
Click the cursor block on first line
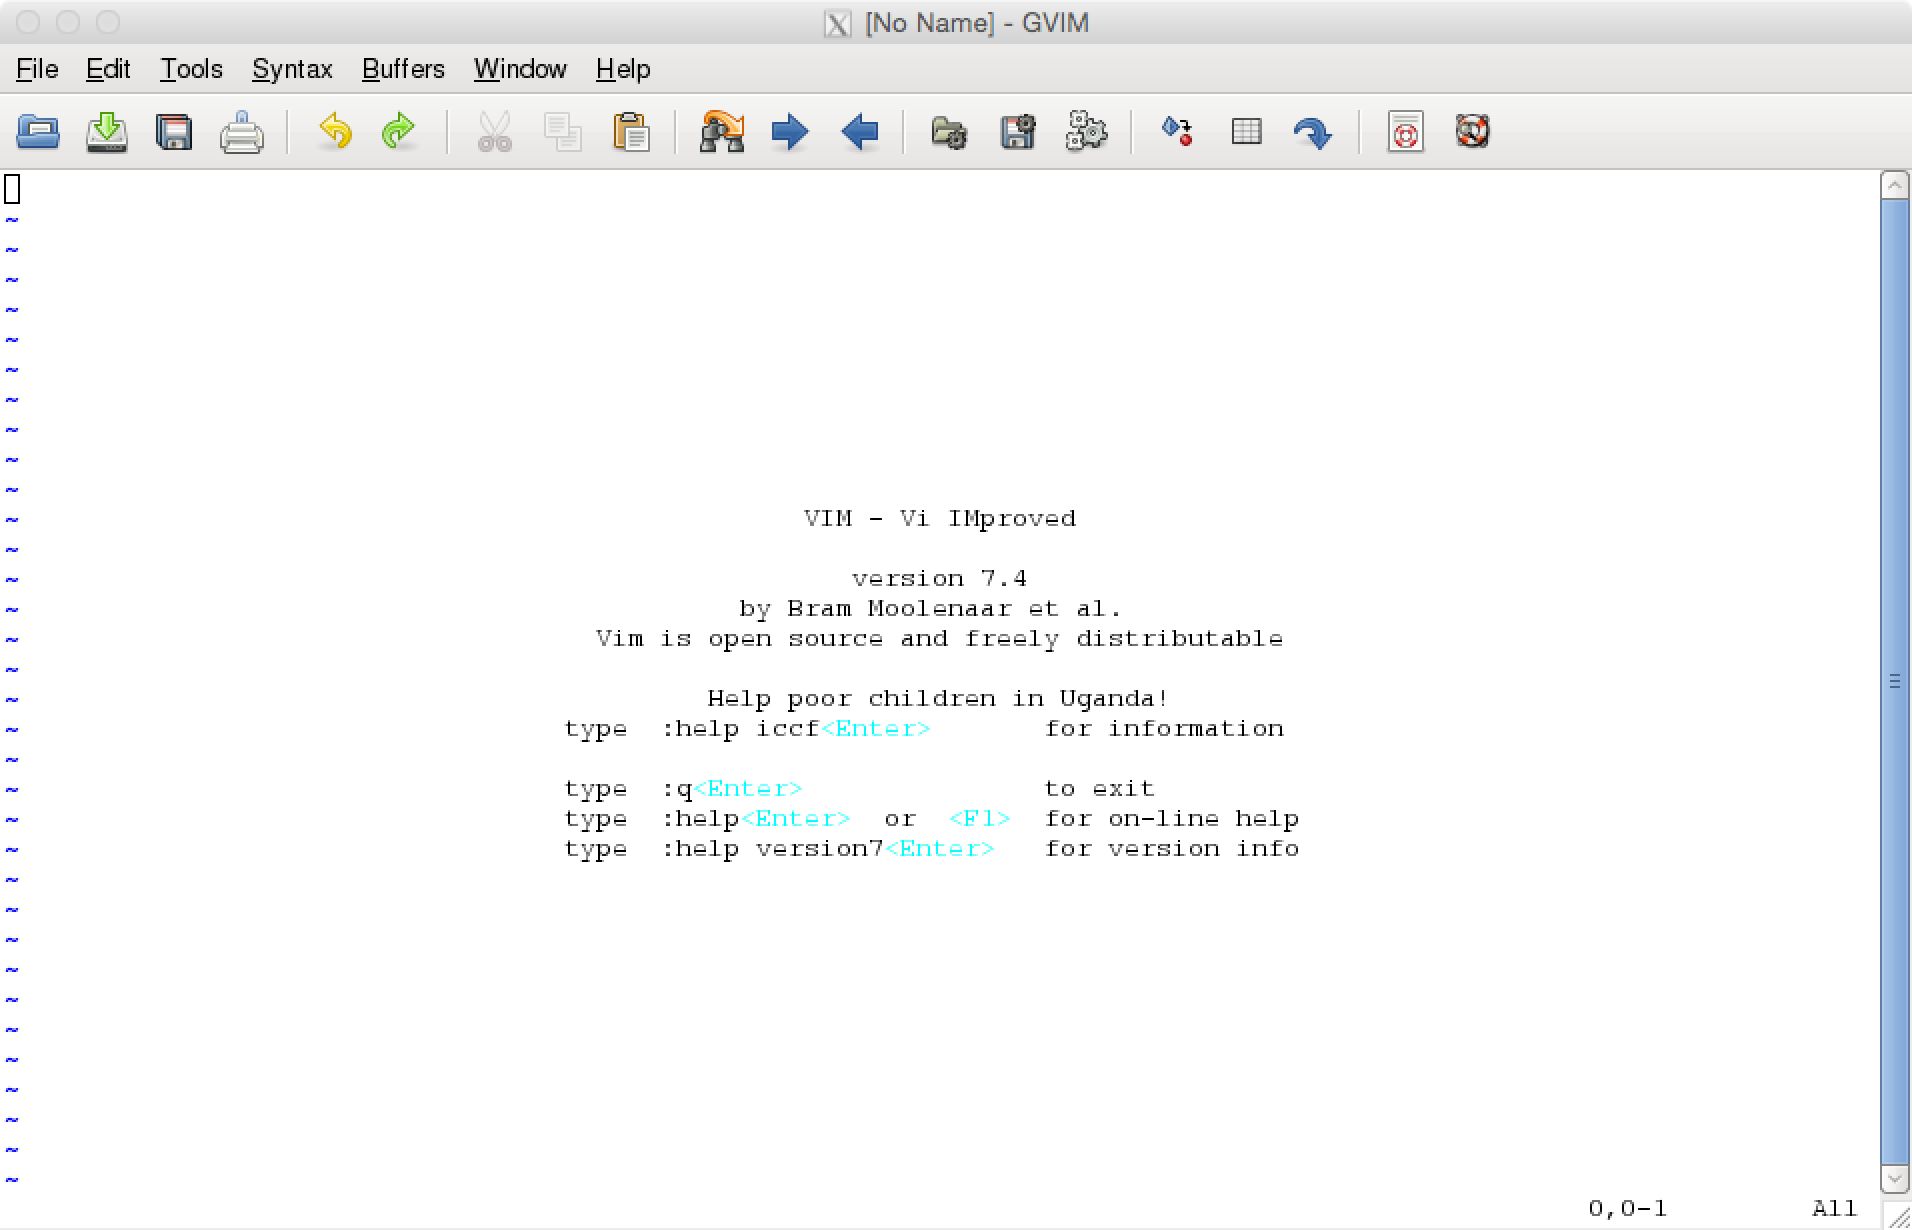pos(12,188)
